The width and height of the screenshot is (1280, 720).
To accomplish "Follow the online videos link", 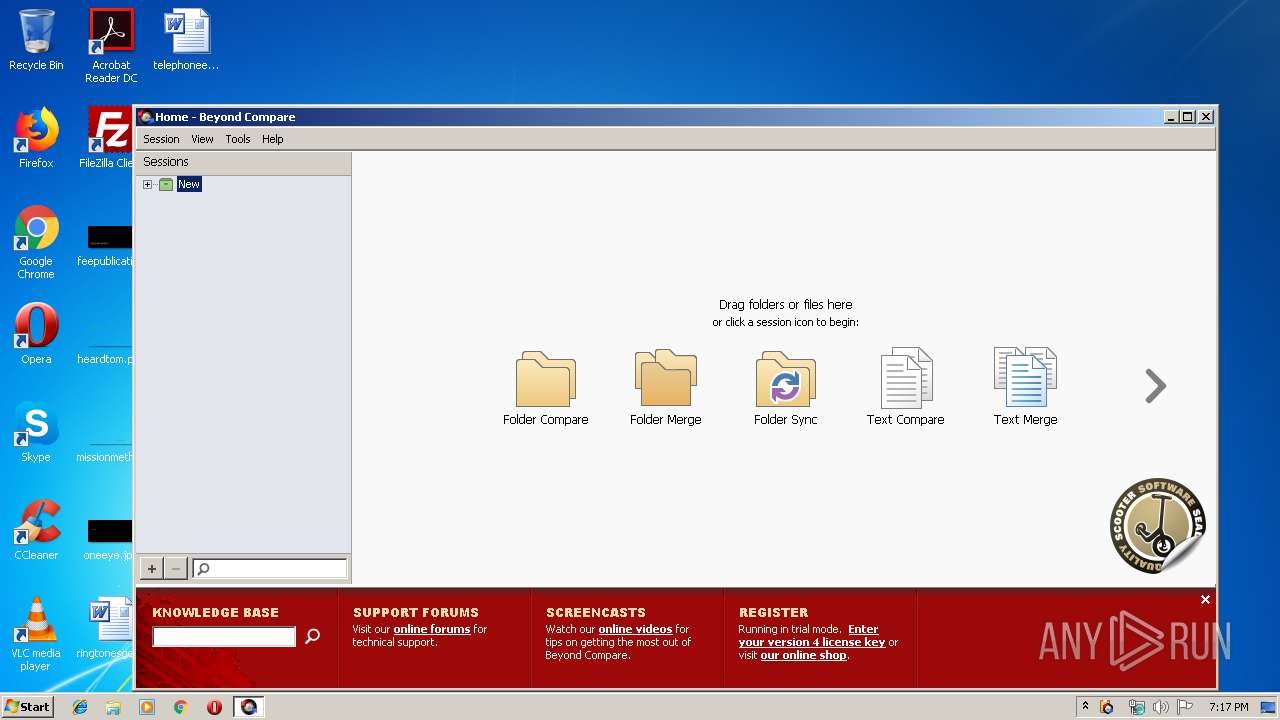I will tap(635, 629).
